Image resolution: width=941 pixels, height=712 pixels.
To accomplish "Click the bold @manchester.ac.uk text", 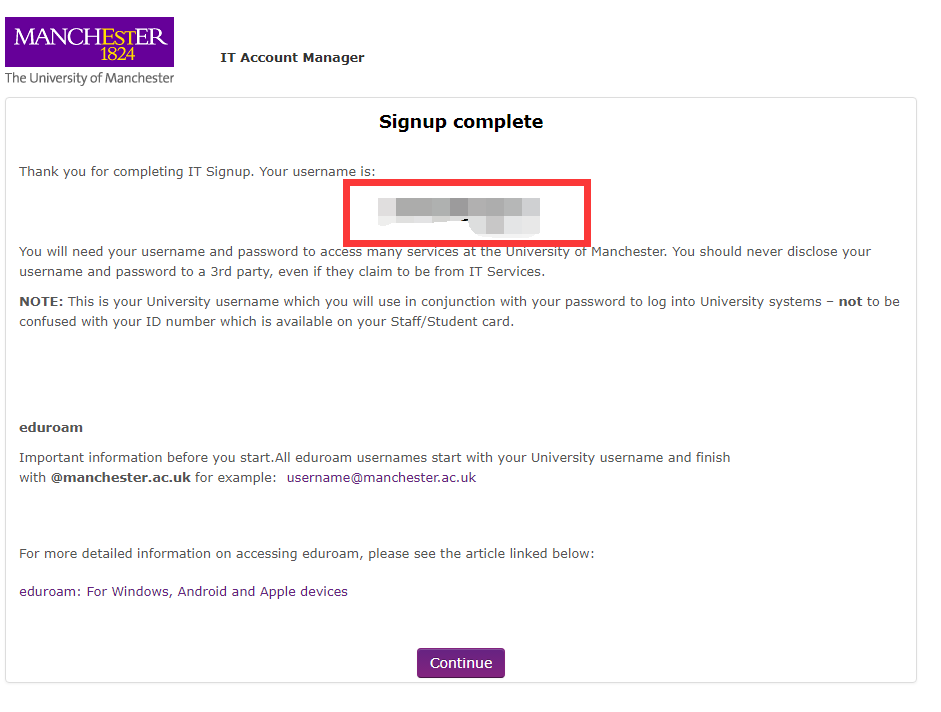I will (x=121, y=478).
